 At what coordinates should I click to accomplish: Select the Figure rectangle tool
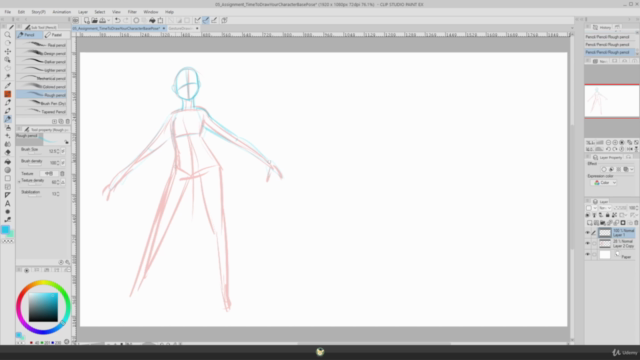pyautogui.click(x=7, y=178)
